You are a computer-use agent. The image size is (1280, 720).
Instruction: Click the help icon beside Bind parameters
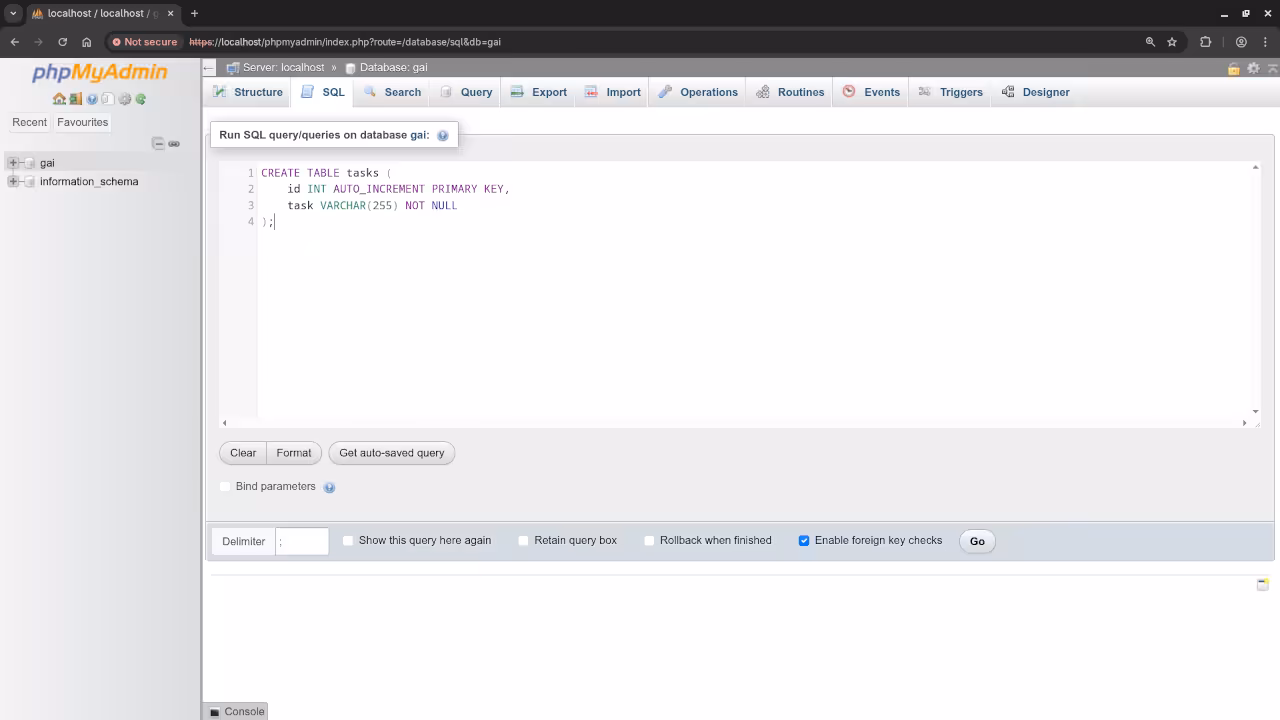click(329, 487)
